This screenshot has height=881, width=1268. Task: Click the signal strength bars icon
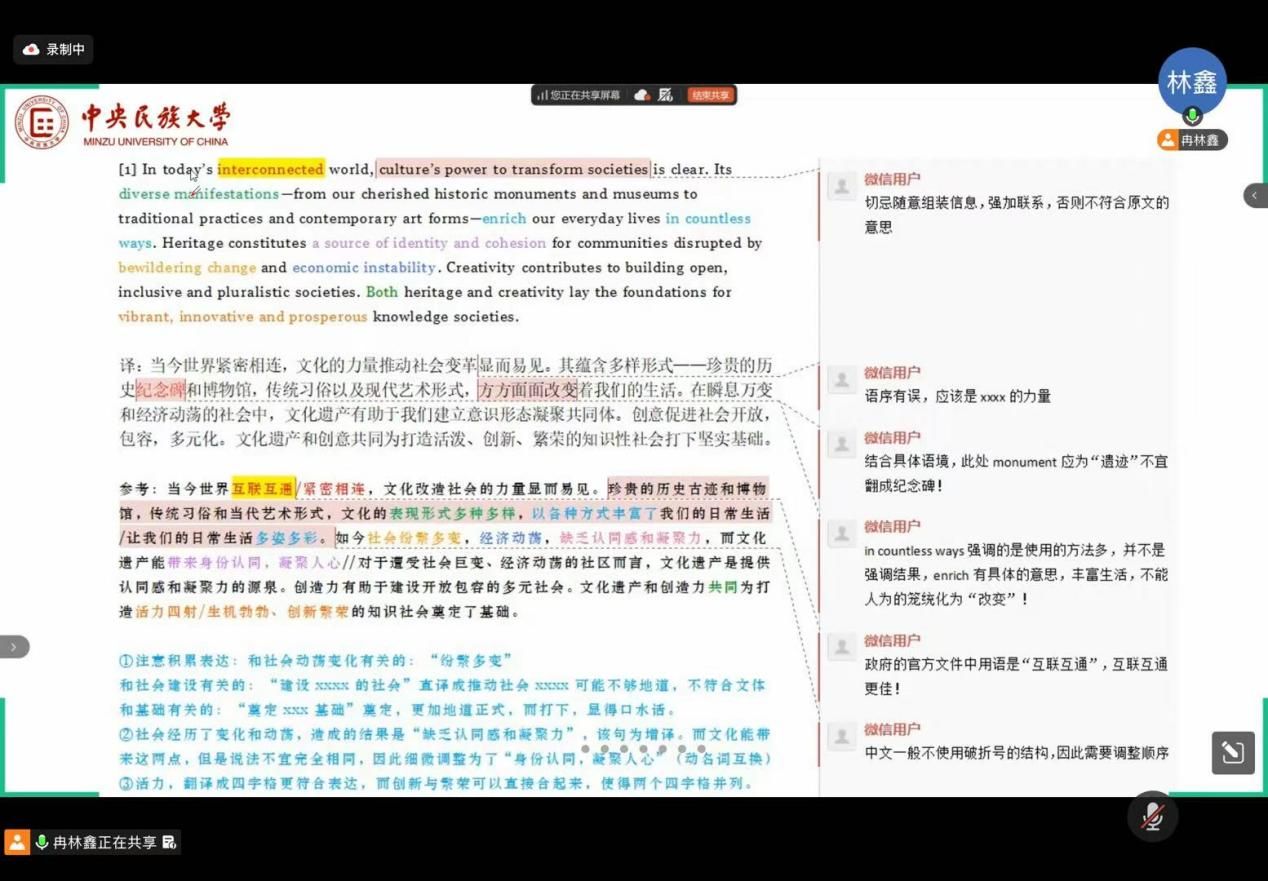click(542, 95)
